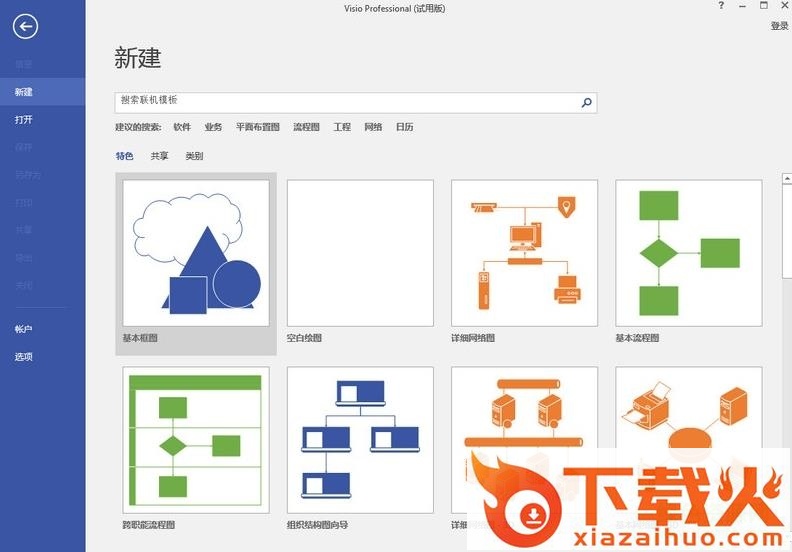
Task: Maximize the Visio window
Action: tap(764, 6)
